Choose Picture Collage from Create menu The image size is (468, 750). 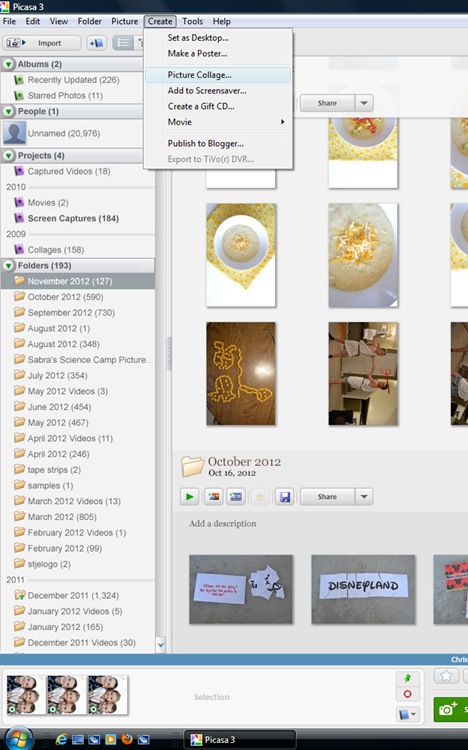click(x=218, y=75)
